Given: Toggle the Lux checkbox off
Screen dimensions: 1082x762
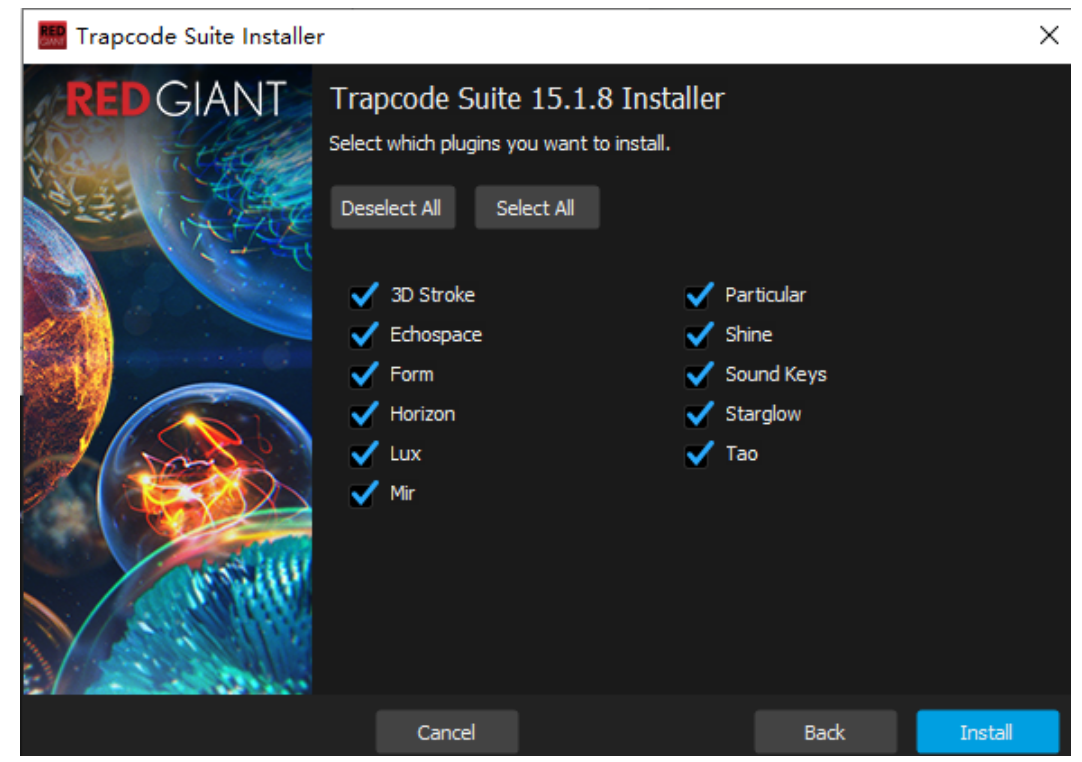Looking at the screenshot, I should 362,454.
